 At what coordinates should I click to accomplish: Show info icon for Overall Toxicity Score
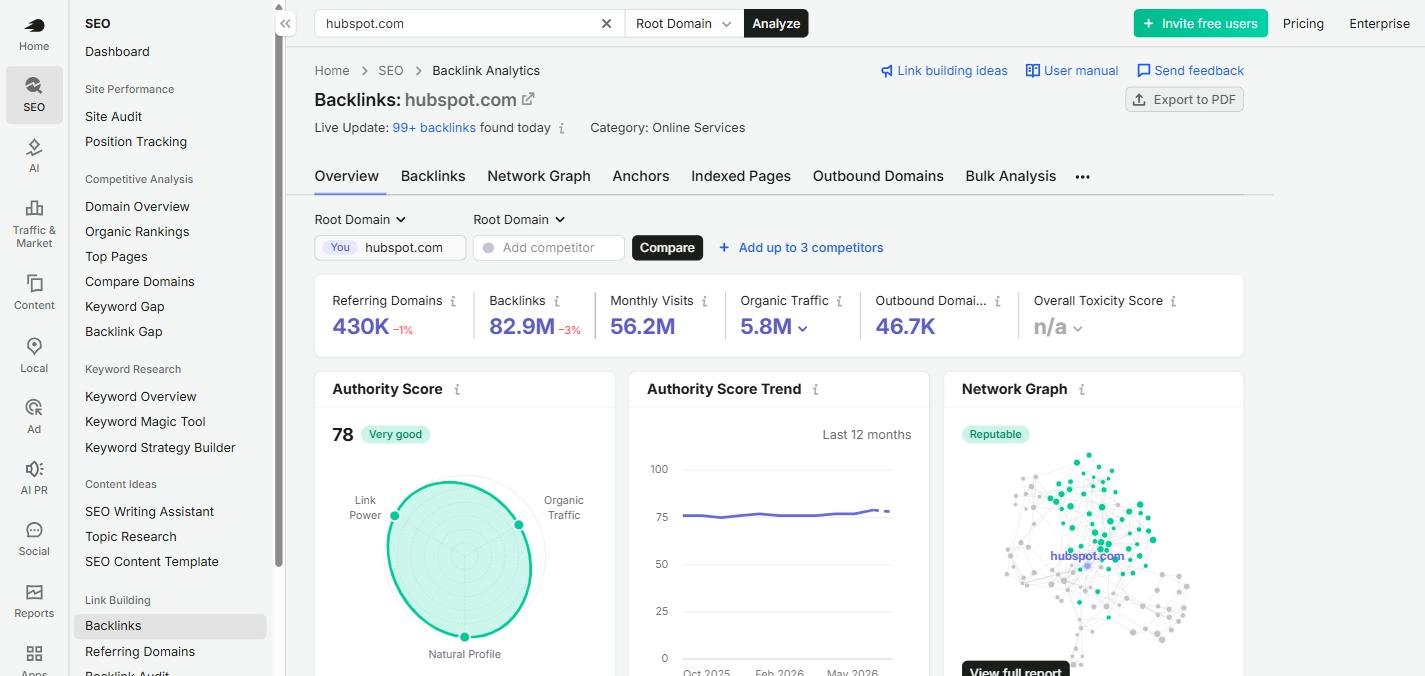coord(1173,301)
